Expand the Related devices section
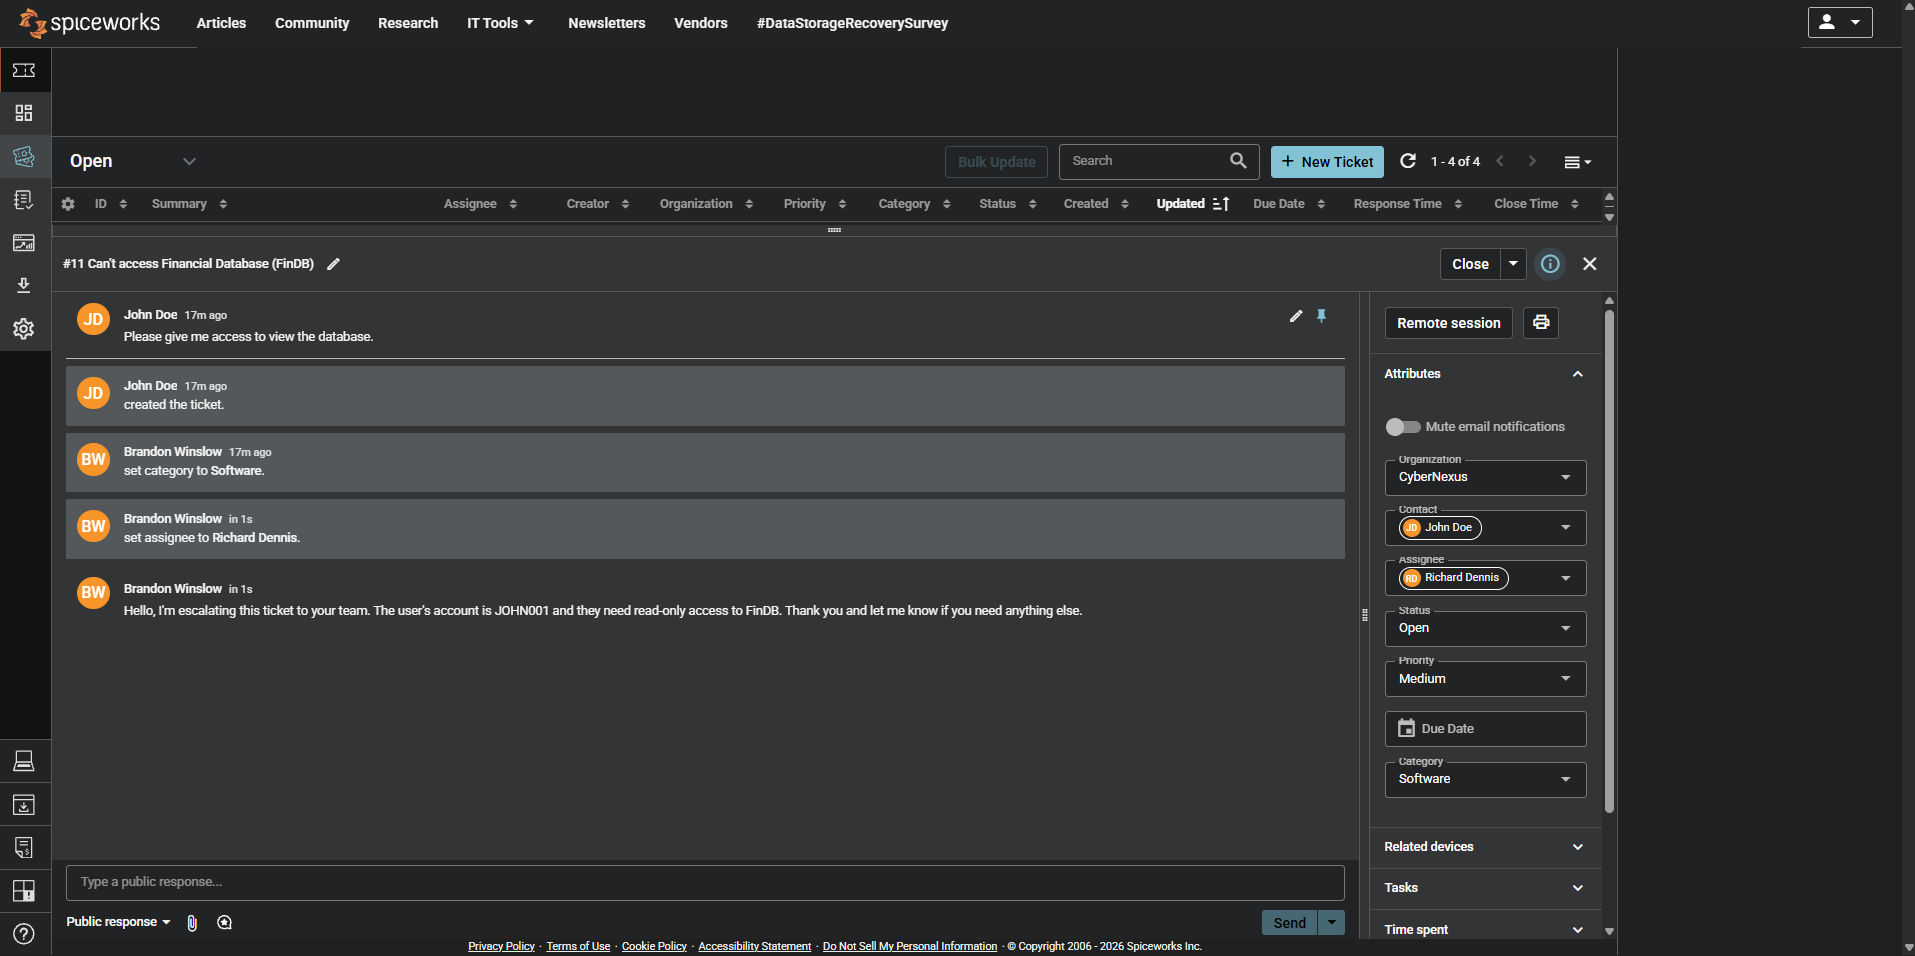1915x956 pixels. (x=1485, y=846)
